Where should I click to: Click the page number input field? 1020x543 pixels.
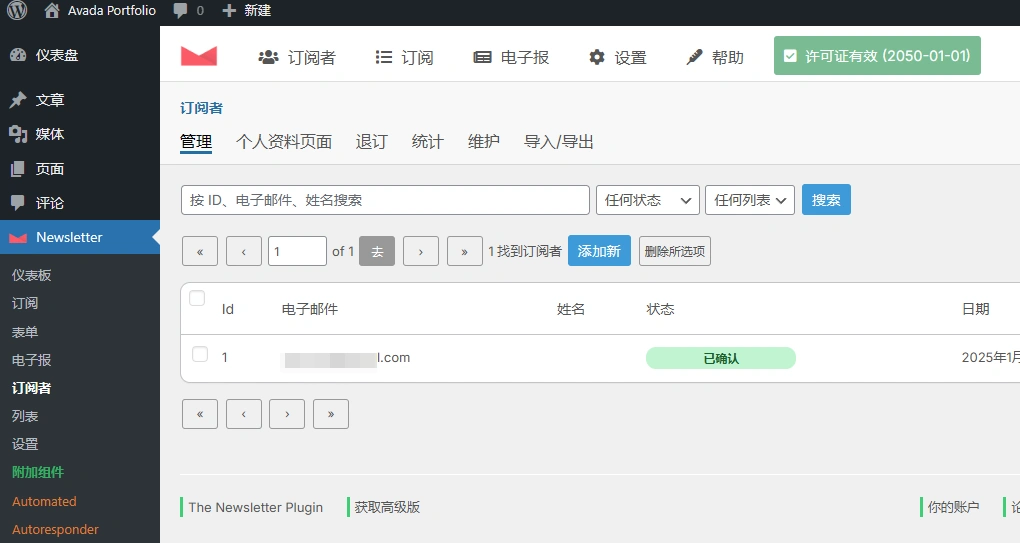297,251
